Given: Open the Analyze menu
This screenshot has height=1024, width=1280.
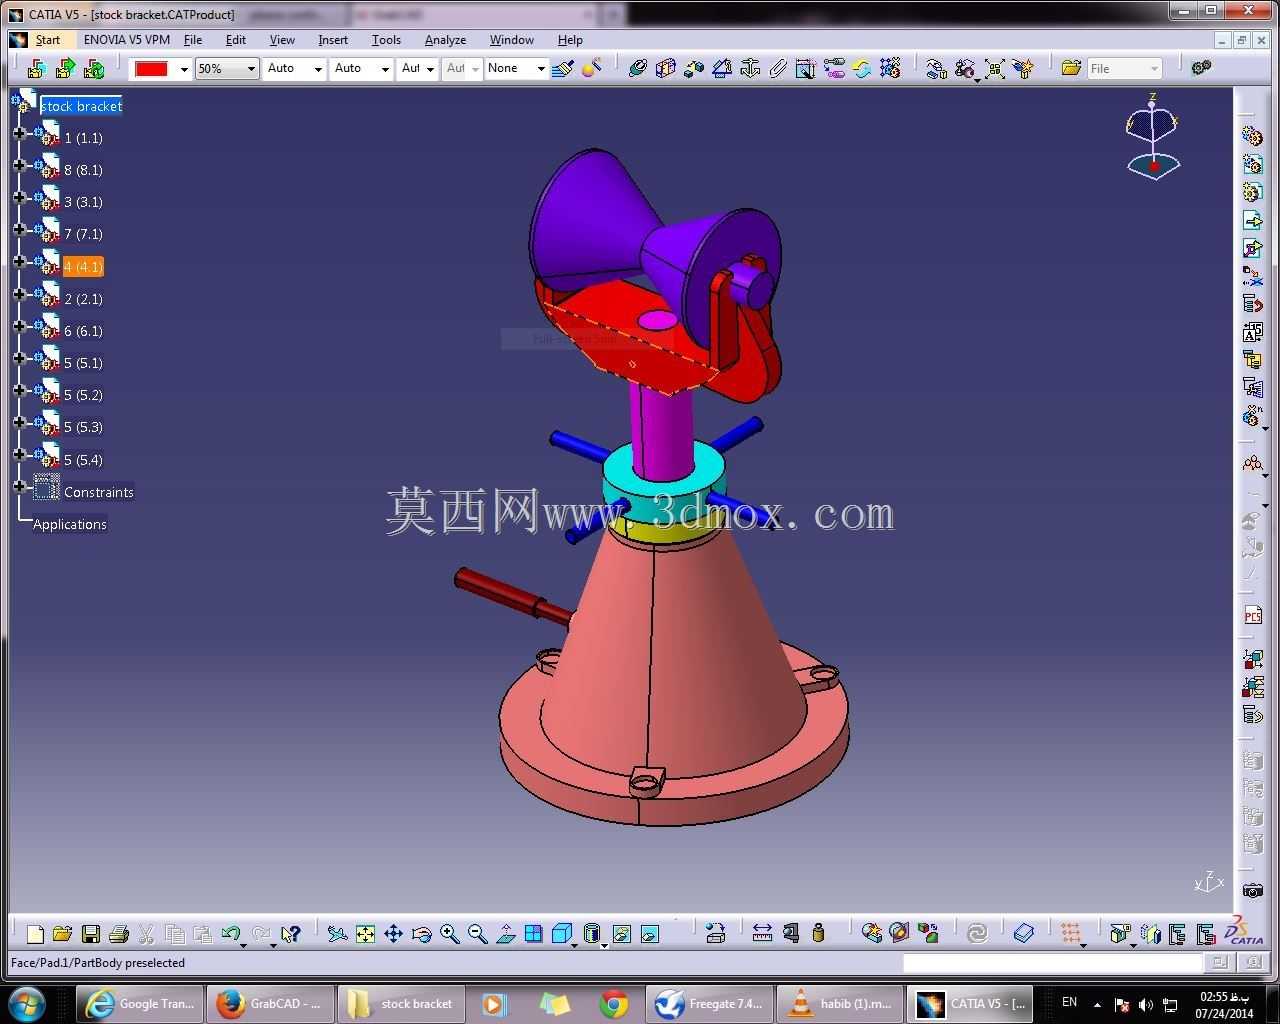Looking at the screenshot, I should [445, 40].
